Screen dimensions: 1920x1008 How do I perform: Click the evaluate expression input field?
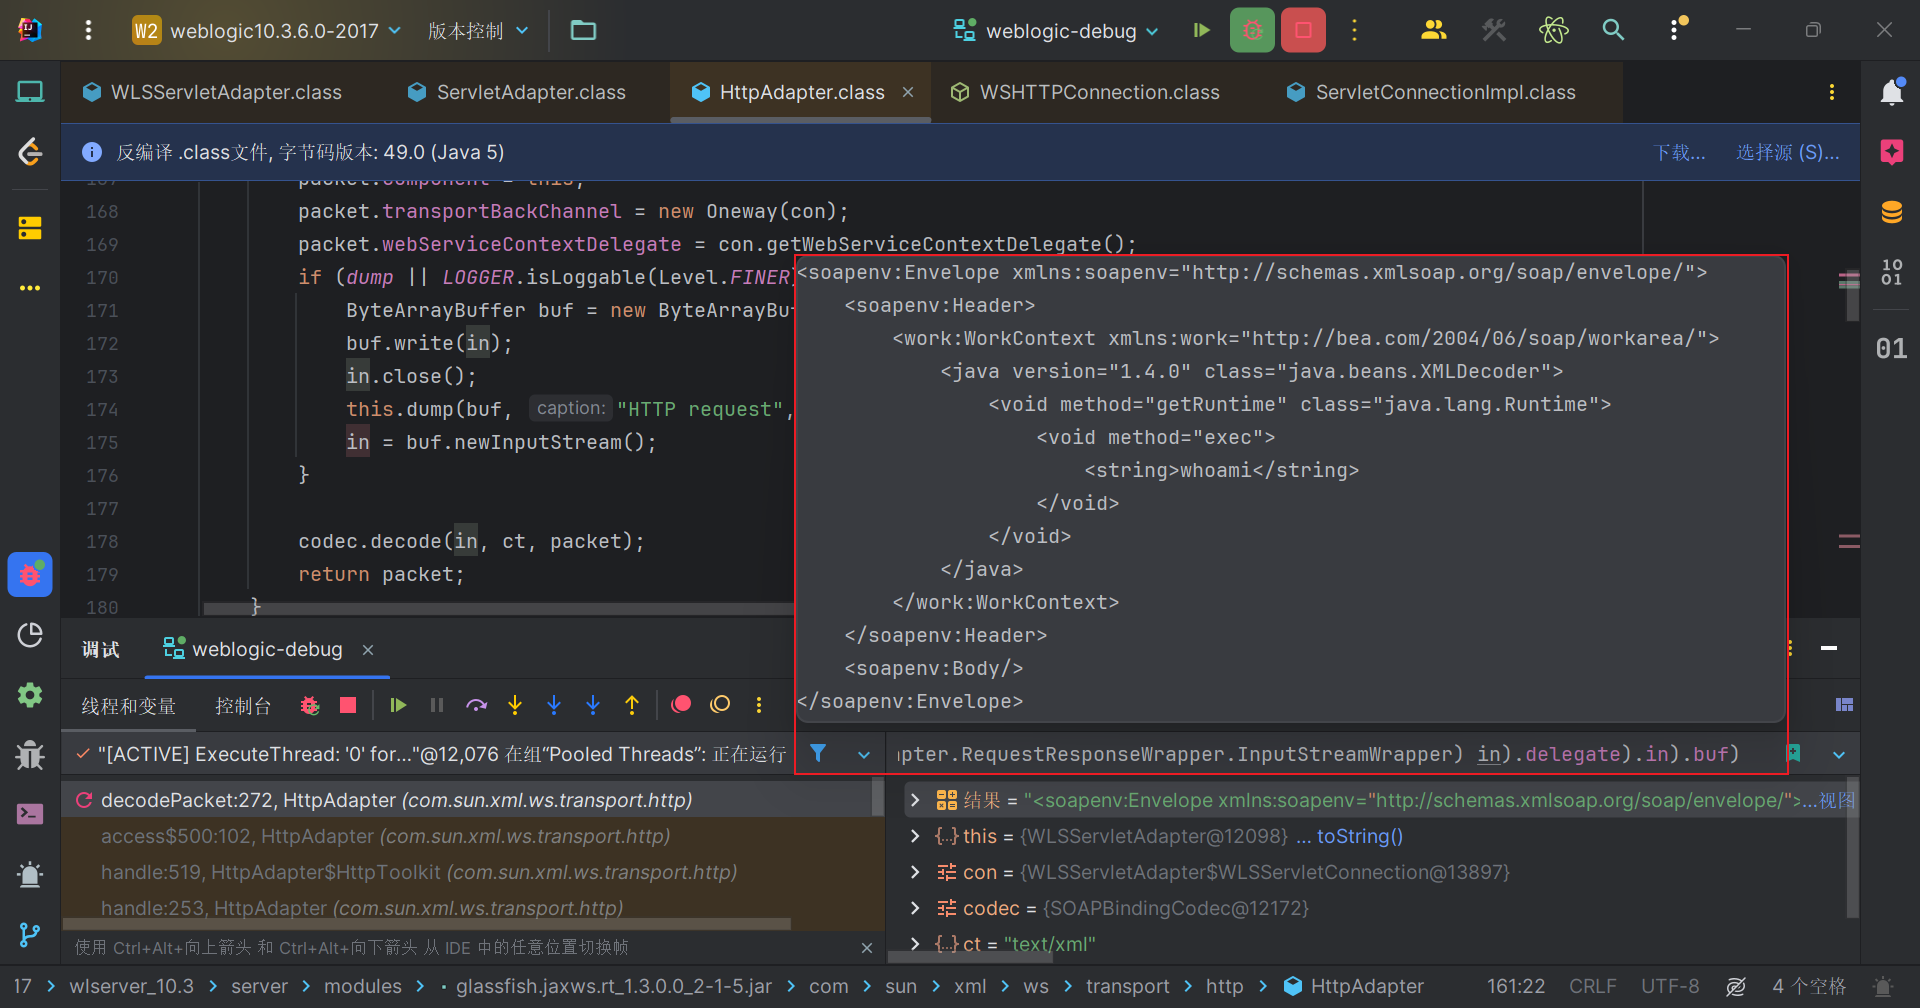tap(1334, 755)
